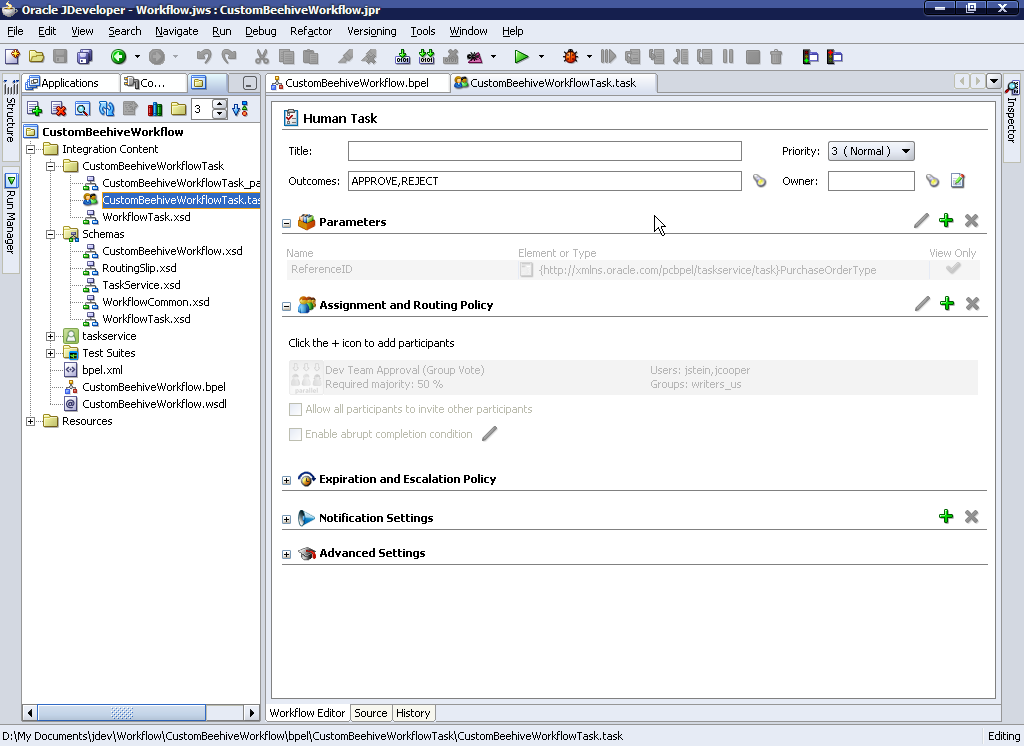
Task: Add a parameter with the green plus
Action: coord(946,221)
